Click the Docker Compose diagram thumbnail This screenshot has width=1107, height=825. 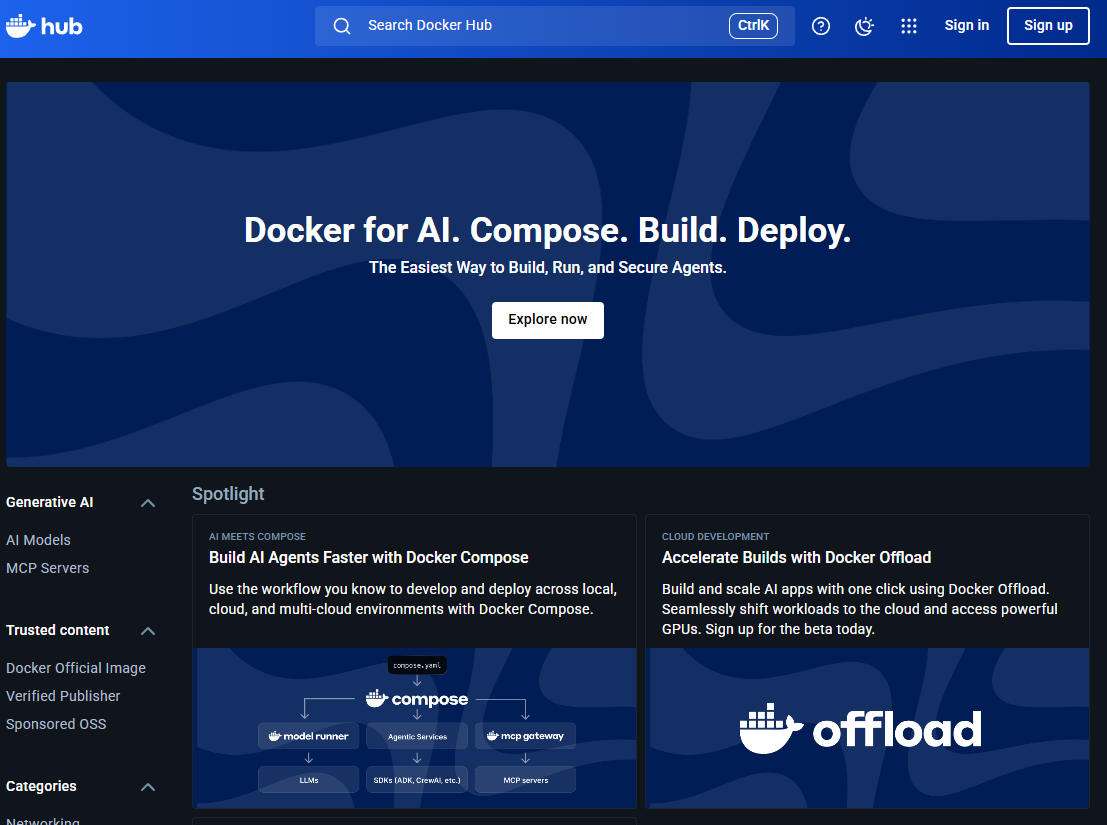415,728
